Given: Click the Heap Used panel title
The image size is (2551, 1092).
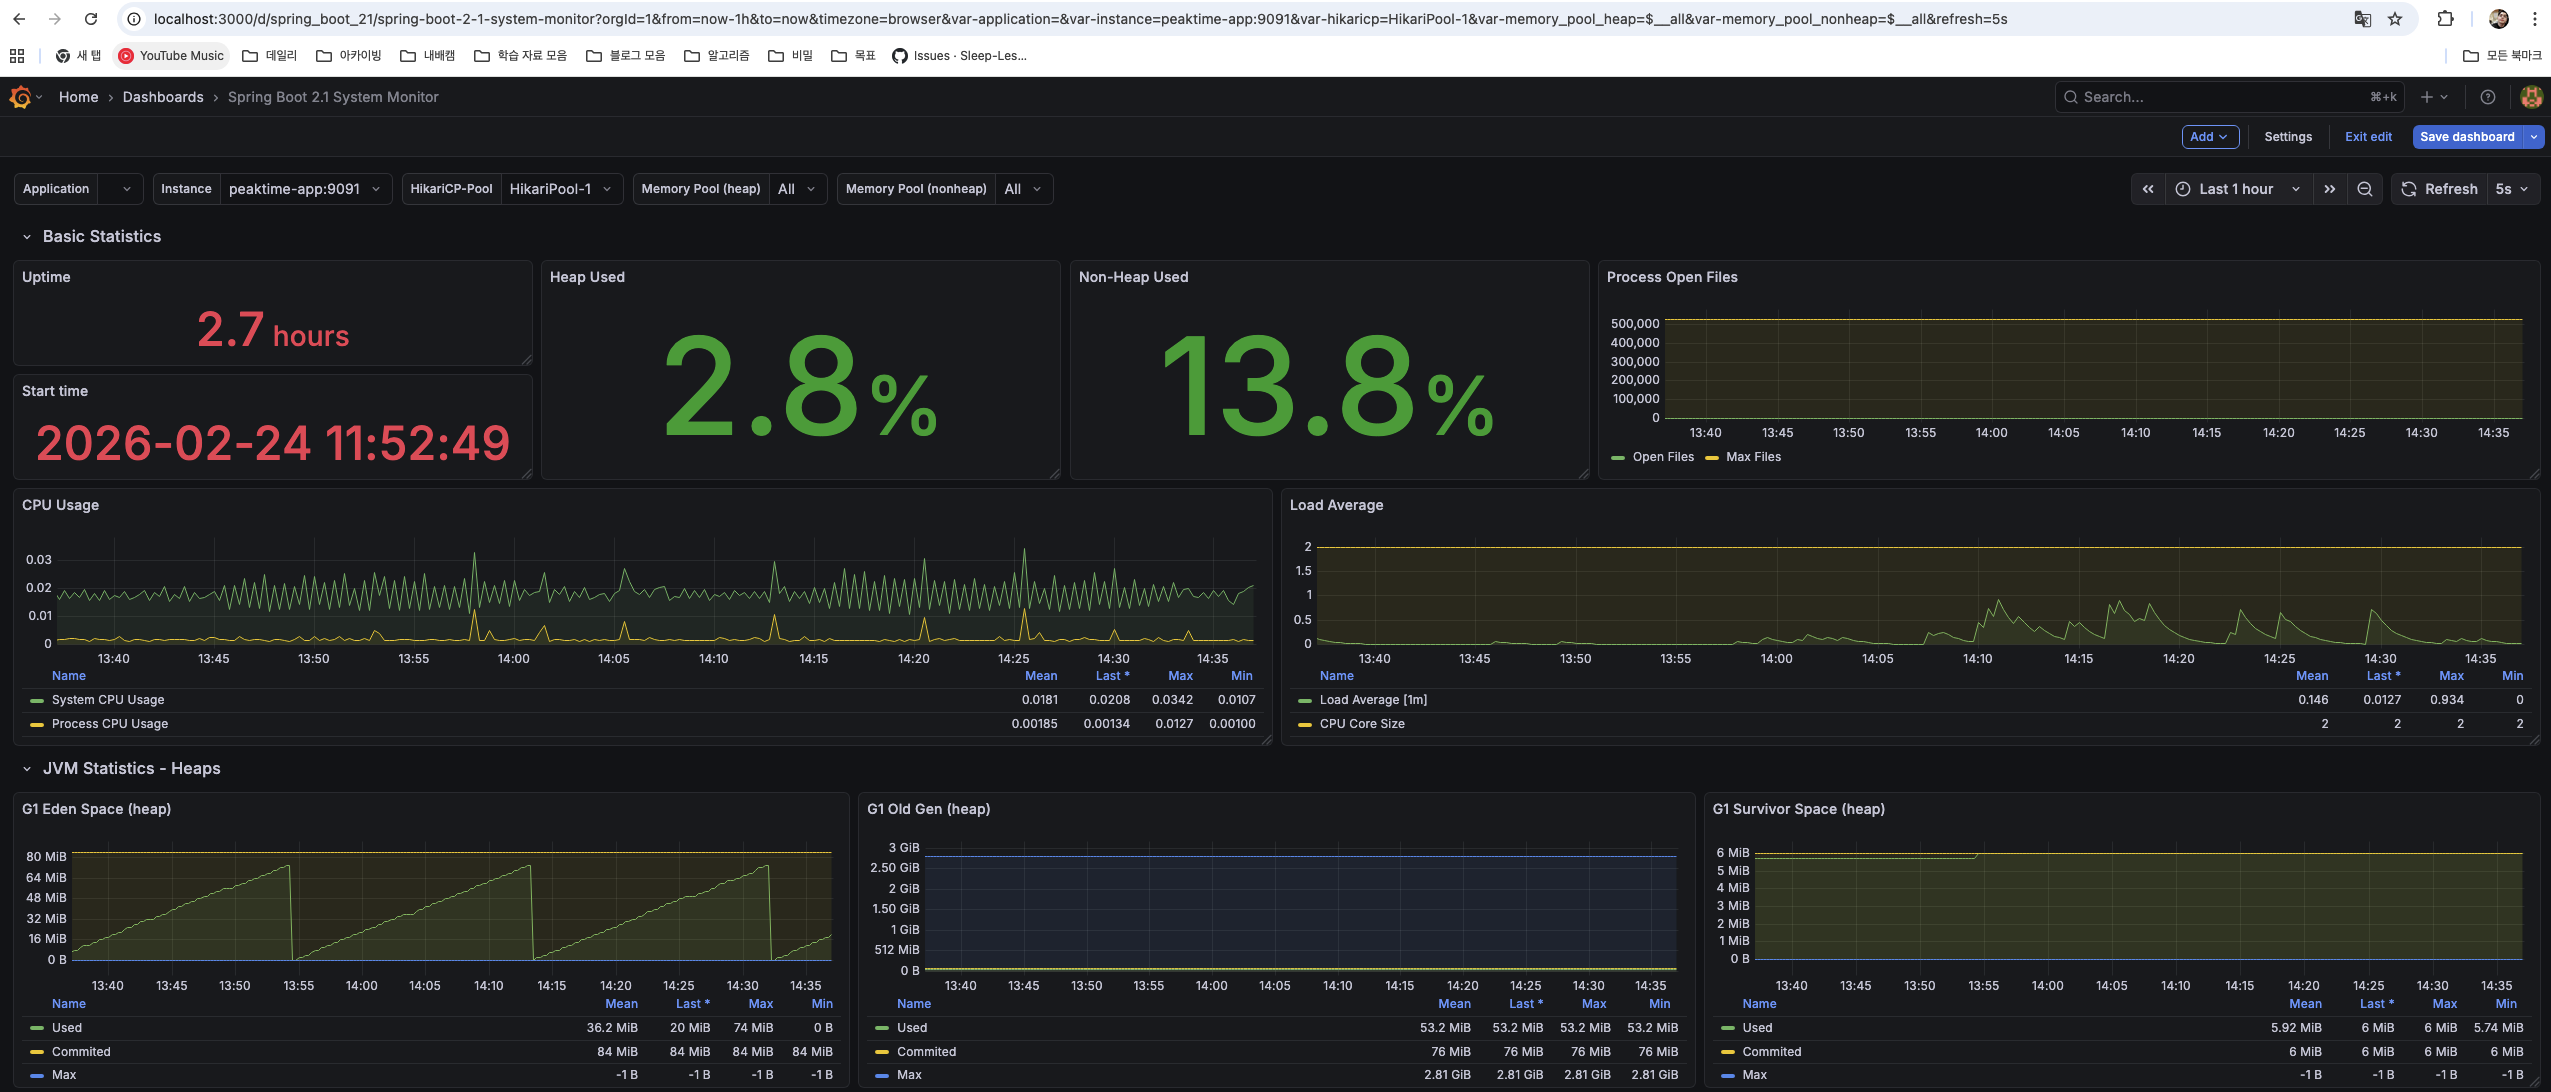Looking at the screenshot, I should click(x=587, y=277).
